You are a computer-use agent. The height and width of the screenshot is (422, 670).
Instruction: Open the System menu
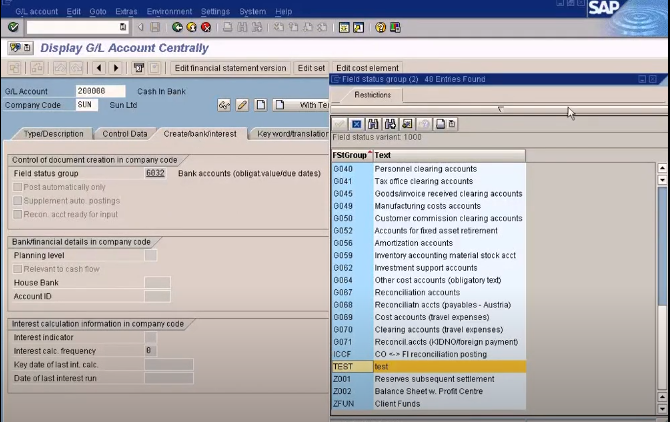point(253,12)
